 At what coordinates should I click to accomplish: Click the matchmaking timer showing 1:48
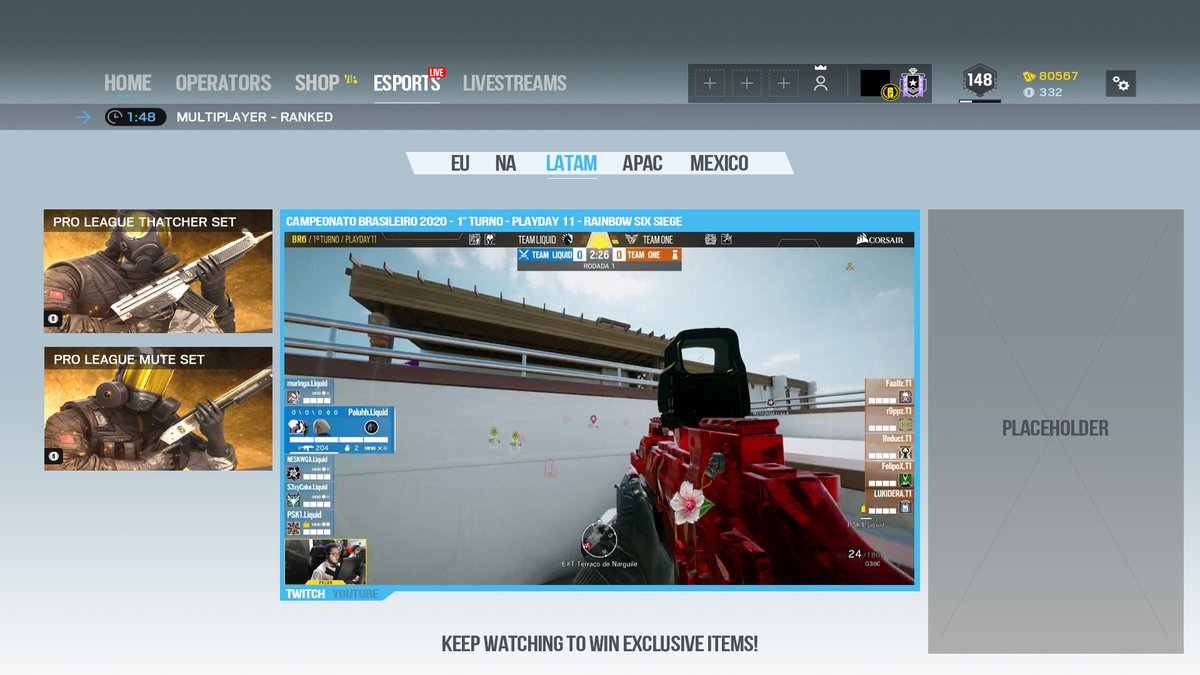[x=135, y=117]
